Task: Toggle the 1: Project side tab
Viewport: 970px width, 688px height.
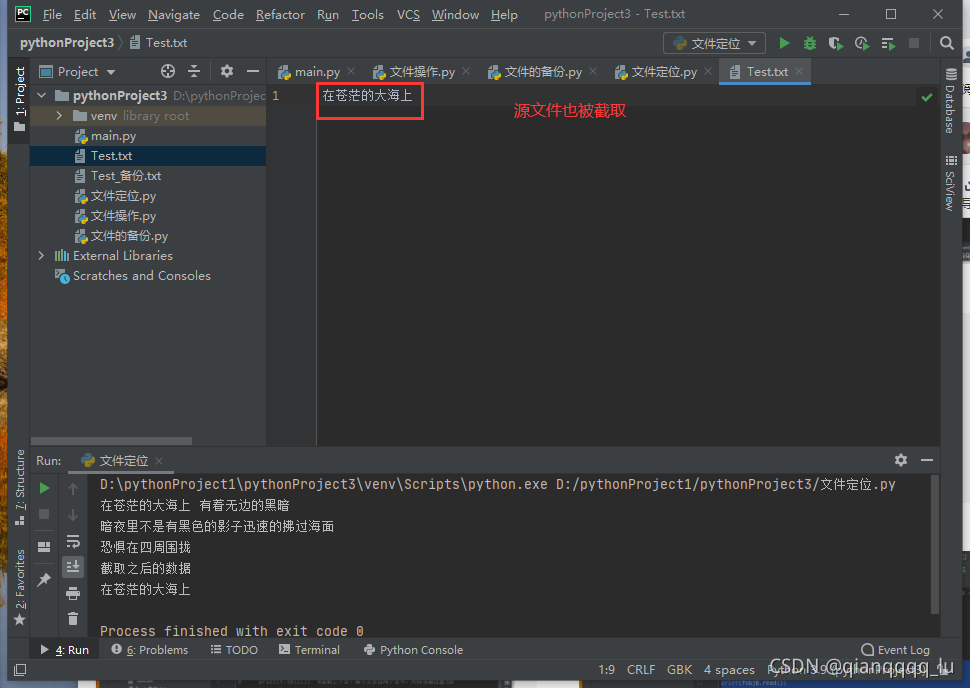Action: click(x=20, y=98)
